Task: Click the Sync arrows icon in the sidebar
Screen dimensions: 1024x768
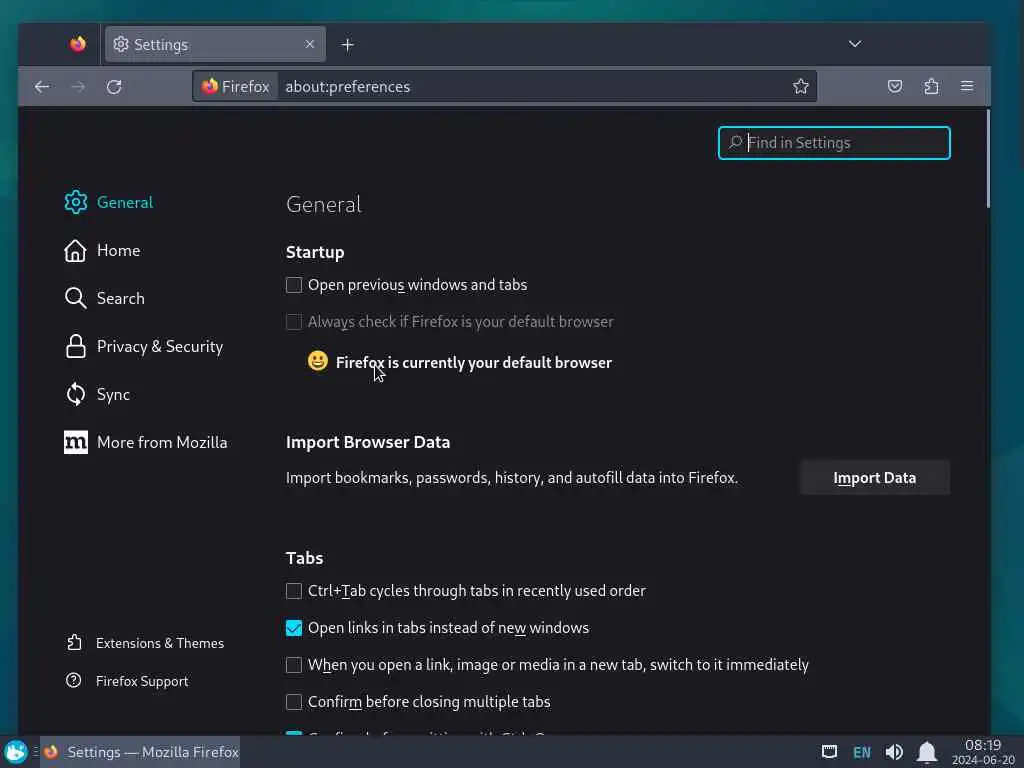Action: pyautogui.click(x=76, y=394)
